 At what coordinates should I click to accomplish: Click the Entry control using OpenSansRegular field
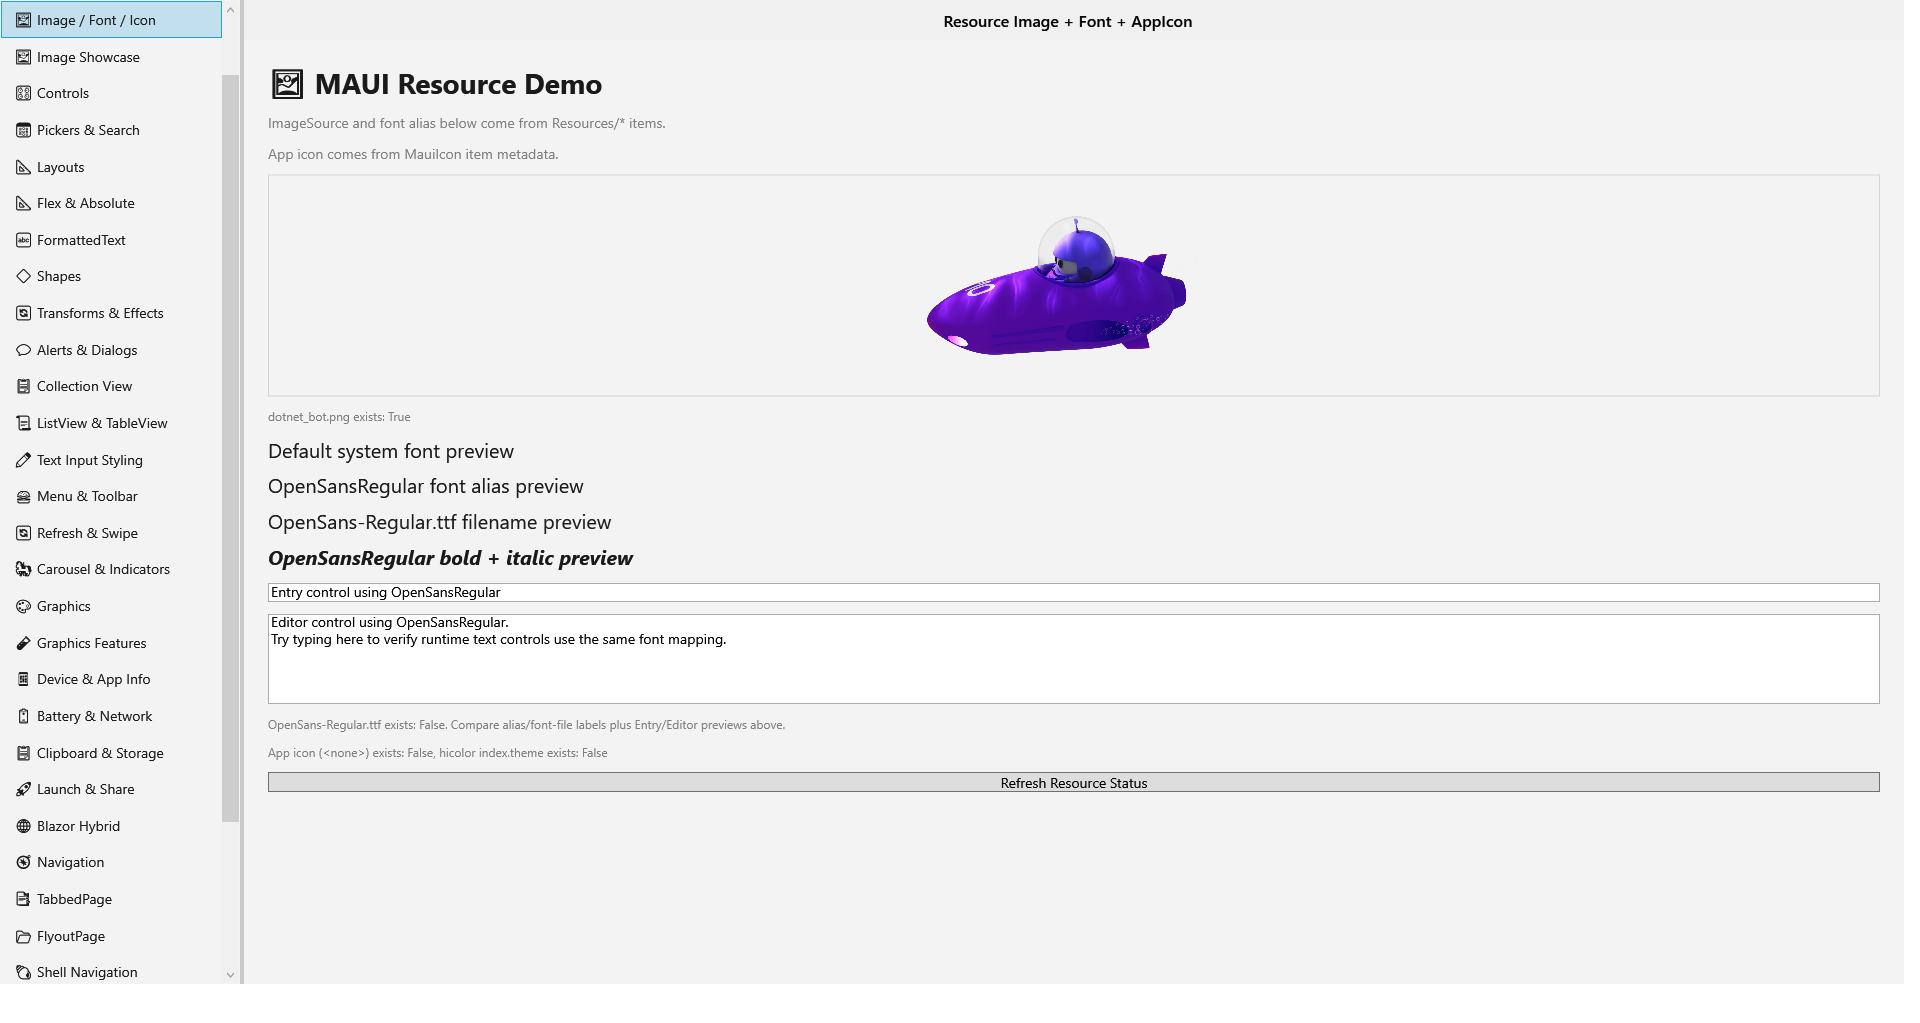click(1074, 592)
